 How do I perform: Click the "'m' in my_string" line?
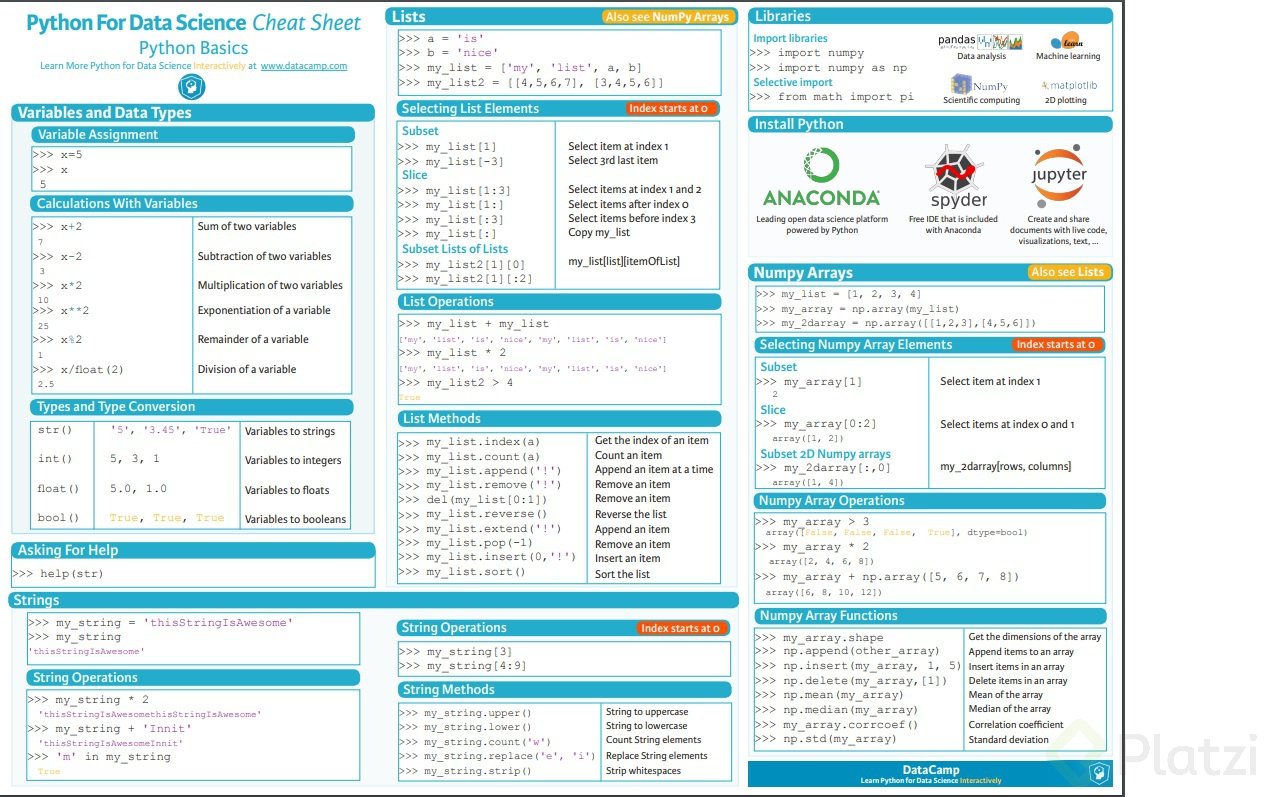pos(99,757)
